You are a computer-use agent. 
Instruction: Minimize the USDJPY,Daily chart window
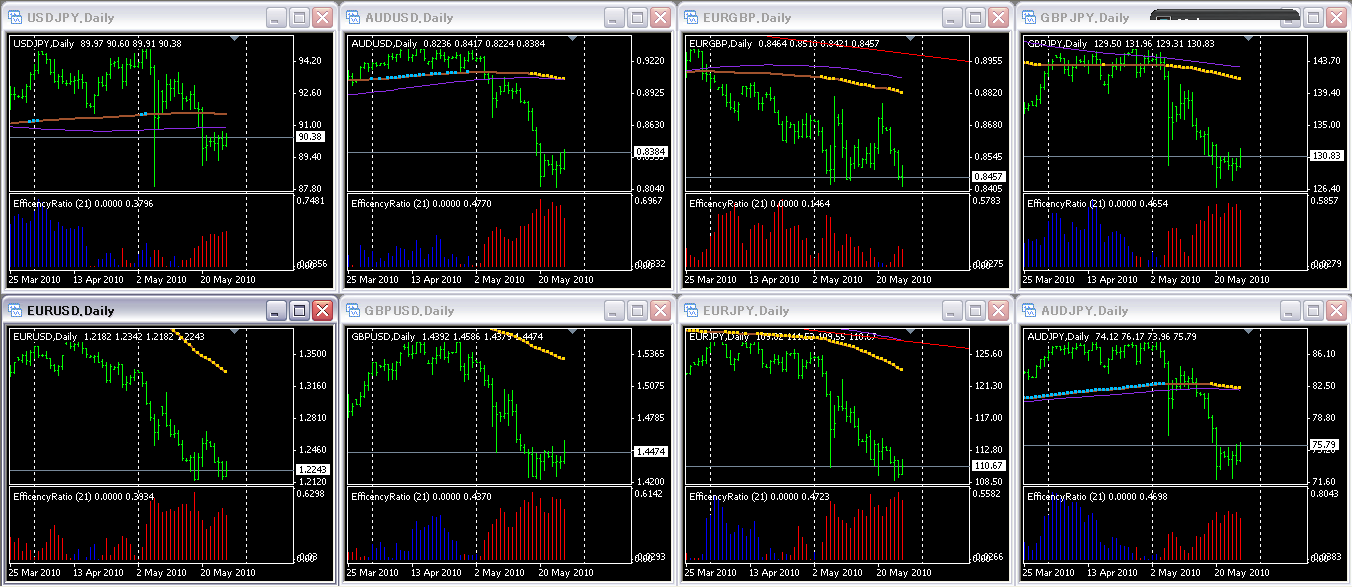pyautogui.click(x=277, y=18)
